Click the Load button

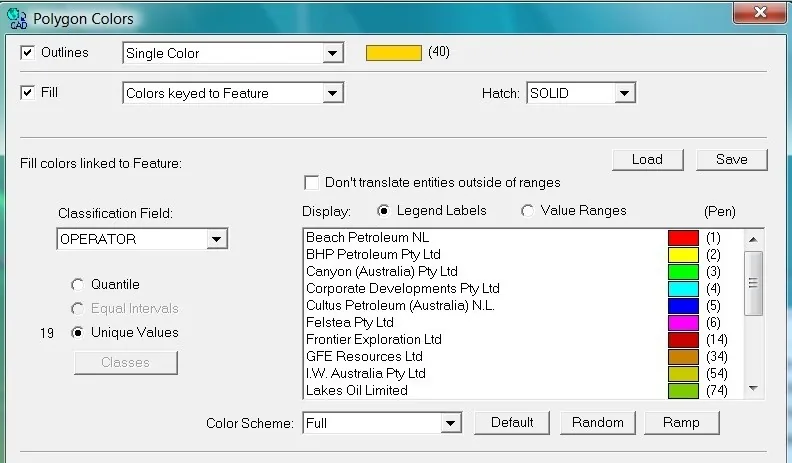click(x=648, y=160)
